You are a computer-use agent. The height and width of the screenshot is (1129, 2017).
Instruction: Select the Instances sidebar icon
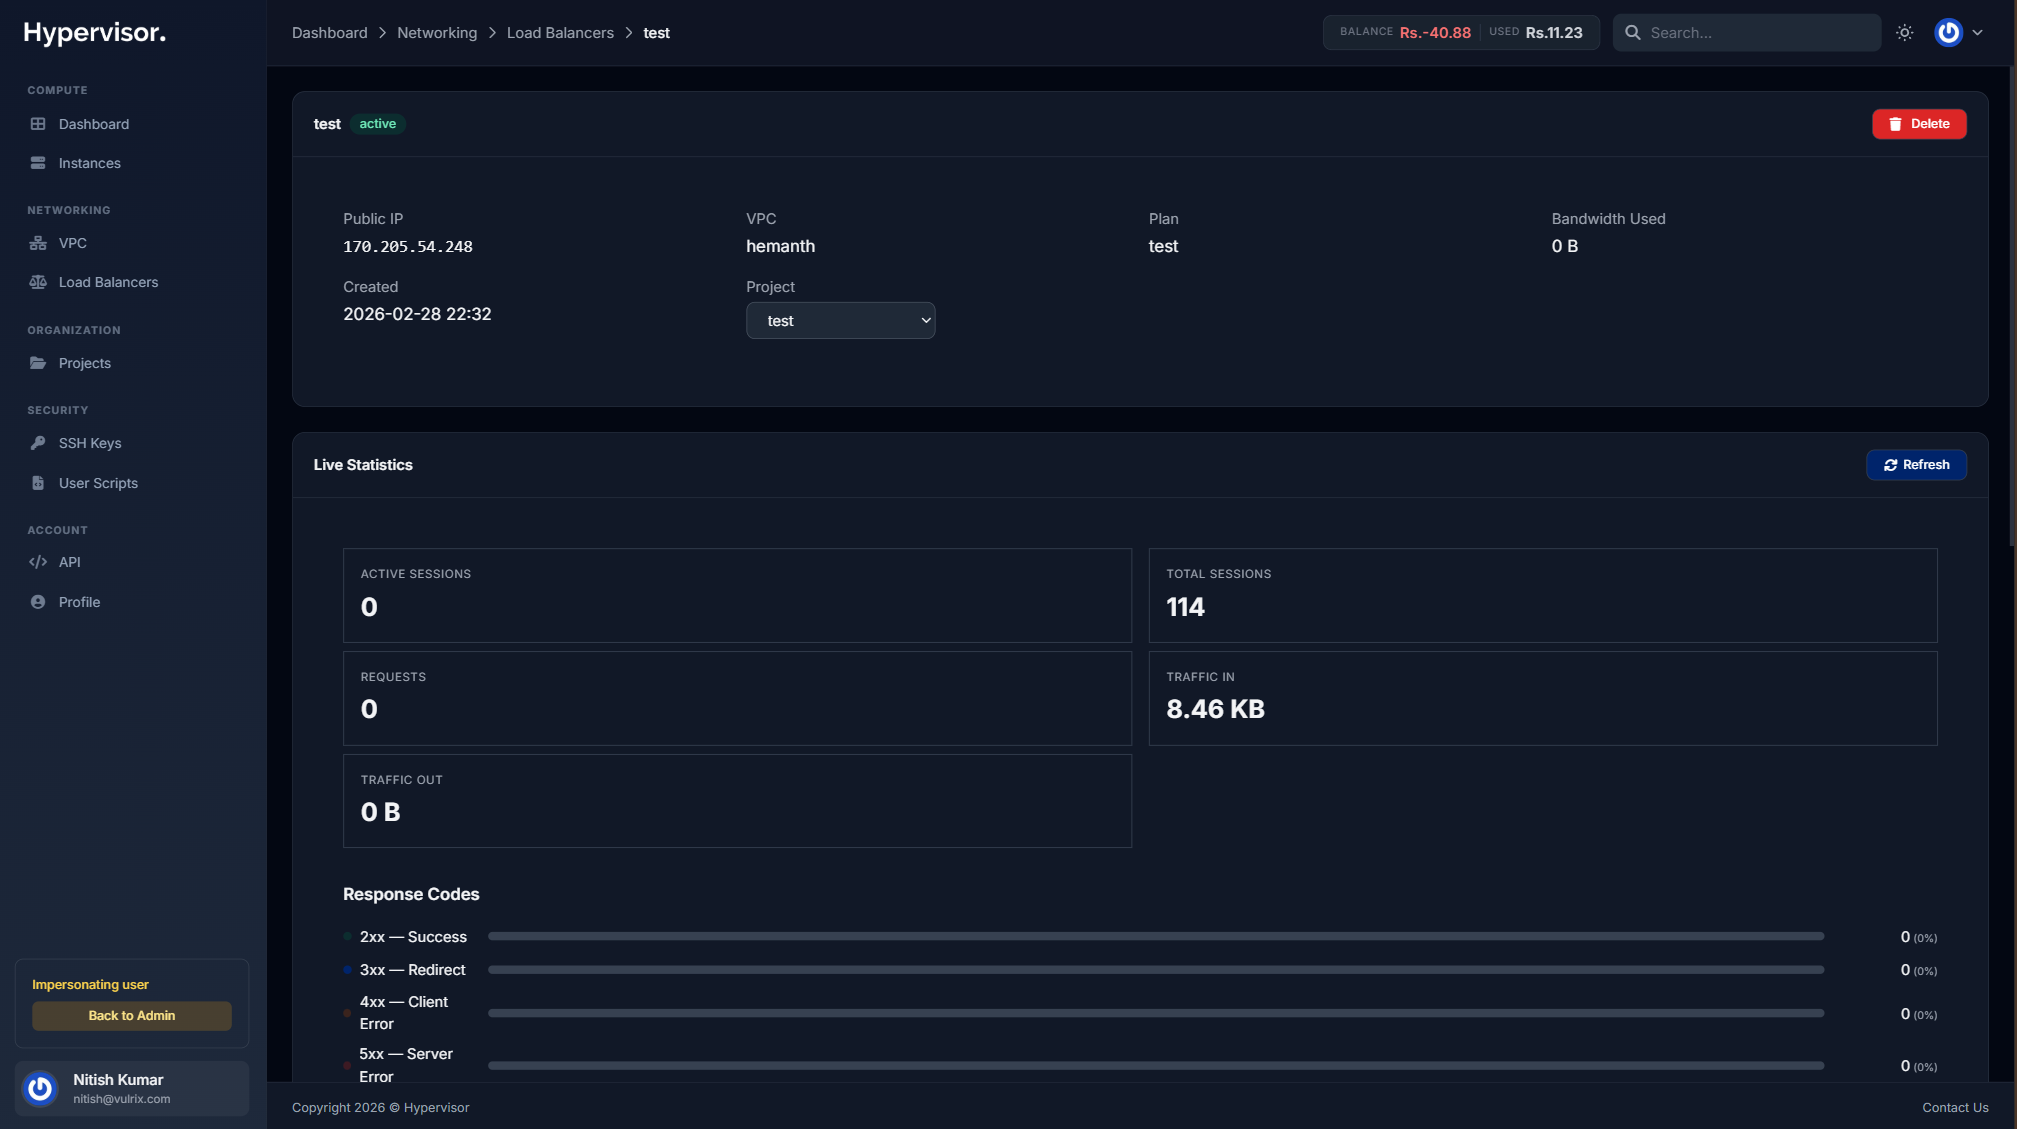coord(38,162)
